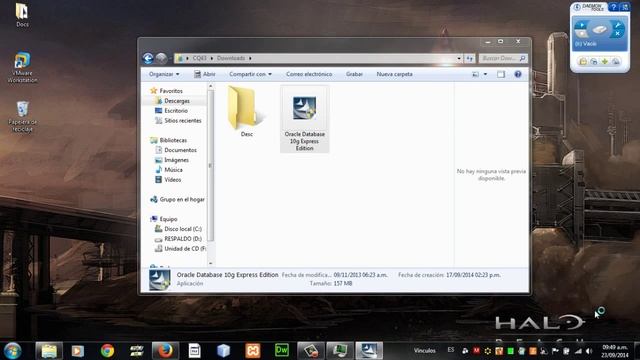640x360 pixels.
Task: Open the Docs desktop icon
Action: 22,15
